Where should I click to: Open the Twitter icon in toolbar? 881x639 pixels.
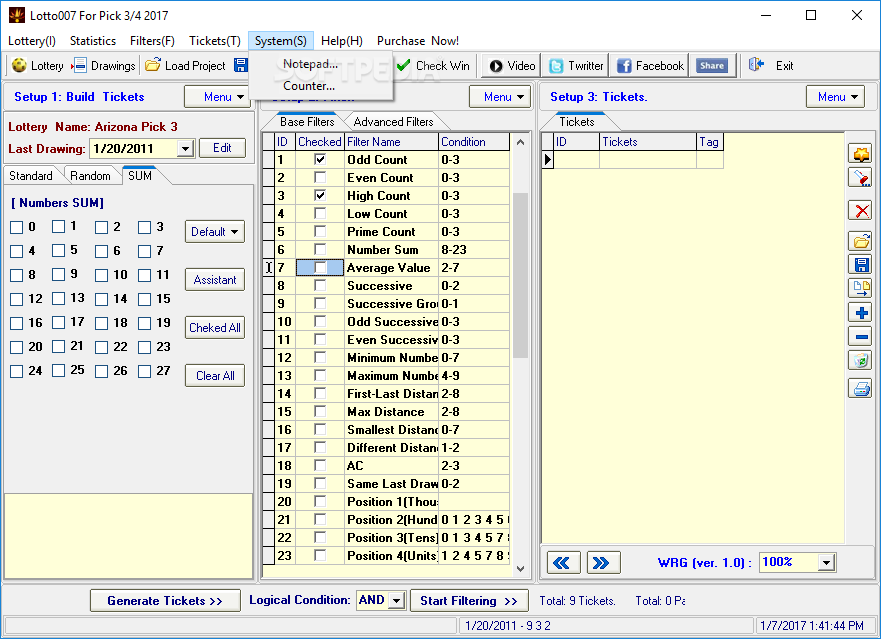[556, 66]
